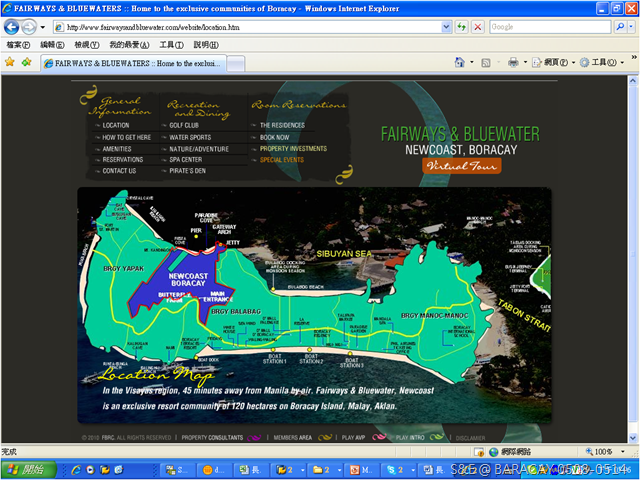Viewport: 640px width, 480px height.
Task: Click the Favorites Center star icon
Action: point(10,62)
